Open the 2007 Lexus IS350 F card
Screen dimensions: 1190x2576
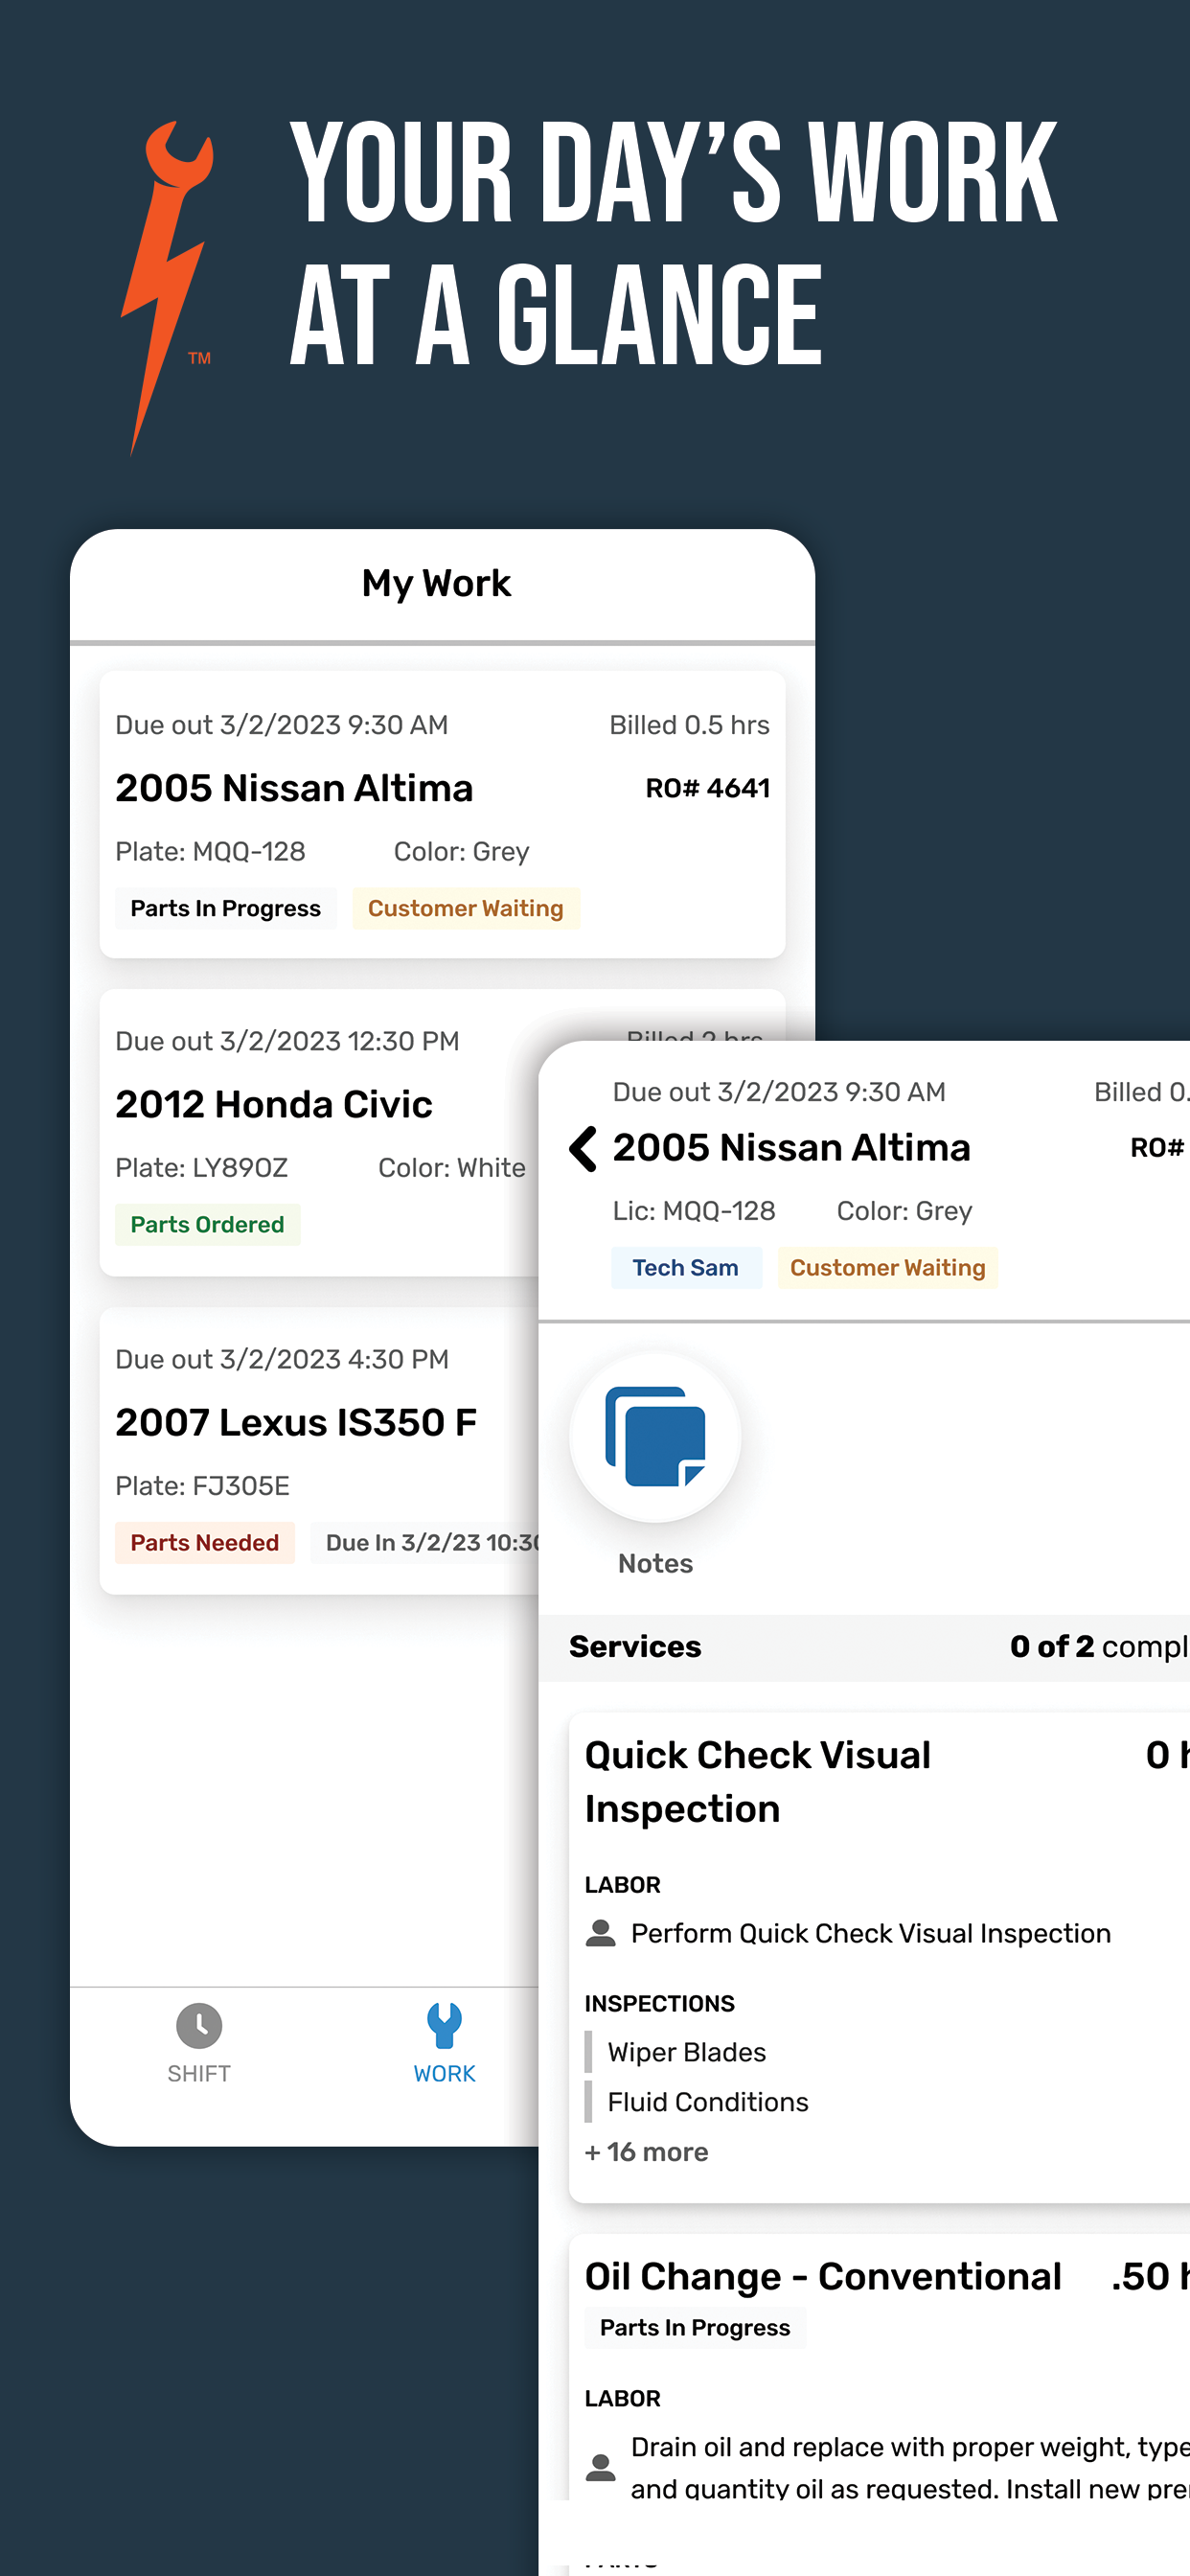(x=320, y=1450)
